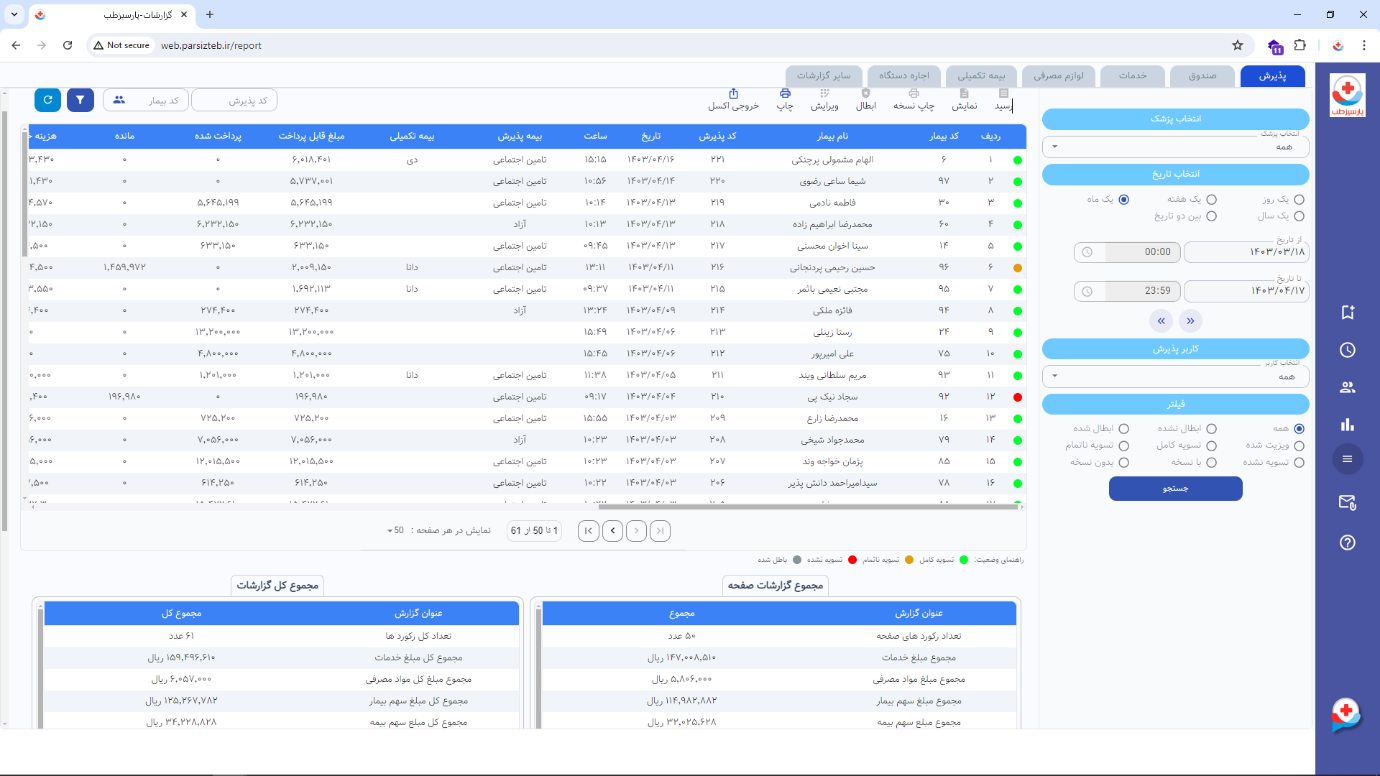Go to last page of table pagination
1380x776 pixels.
tap(588, 531)
